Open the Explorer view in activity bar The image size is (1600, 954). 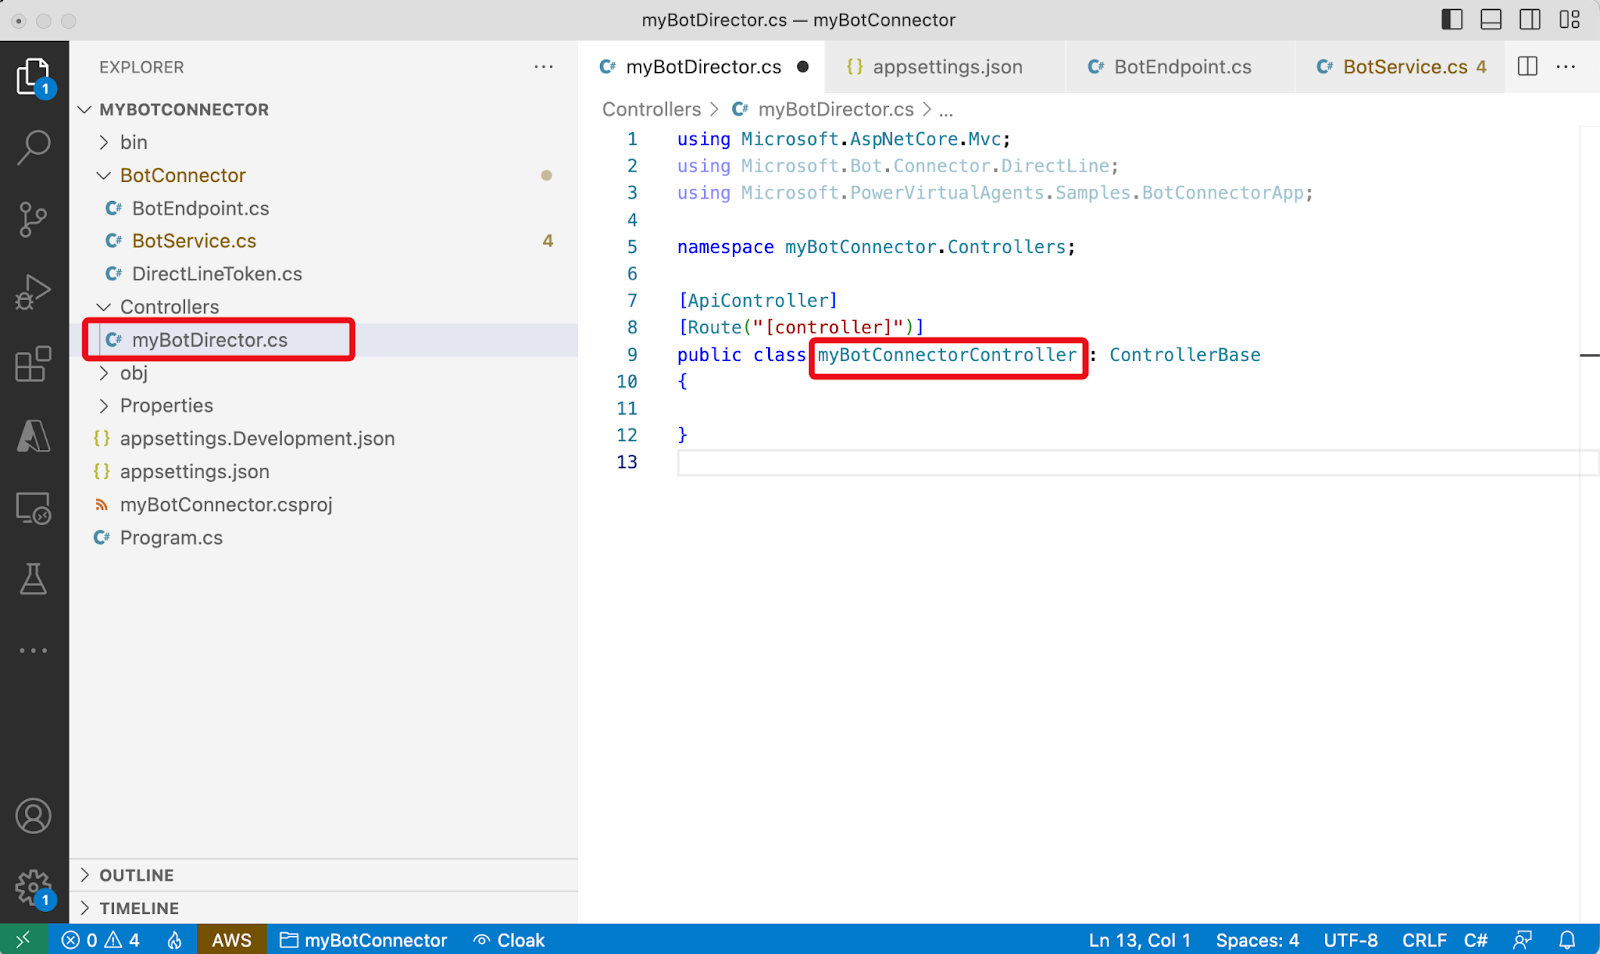point(33,77)
